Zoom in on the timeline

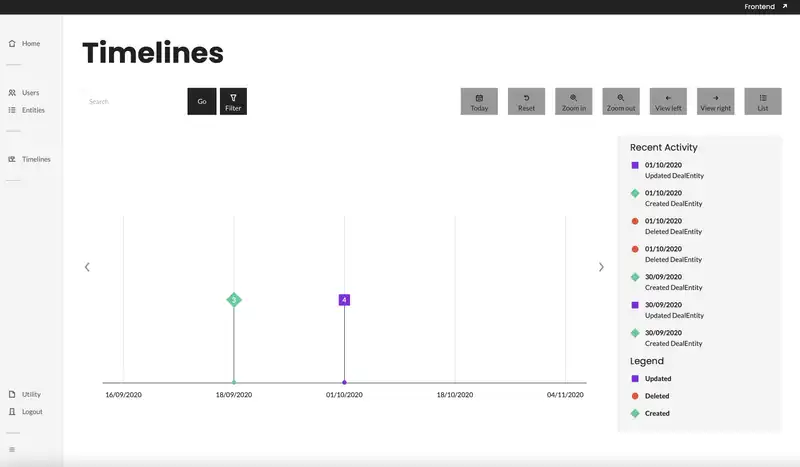click(574, 101)
